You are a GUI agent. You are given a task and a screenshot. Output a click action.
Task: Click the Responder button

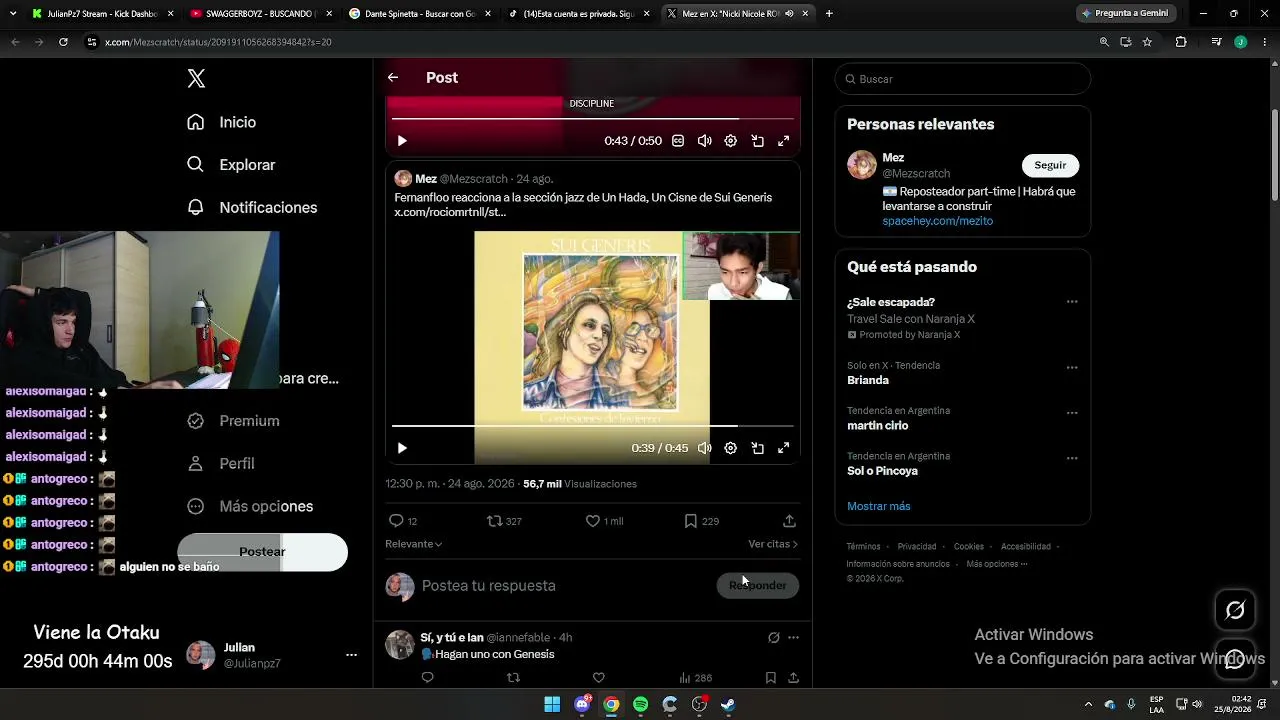coord(757,586)
